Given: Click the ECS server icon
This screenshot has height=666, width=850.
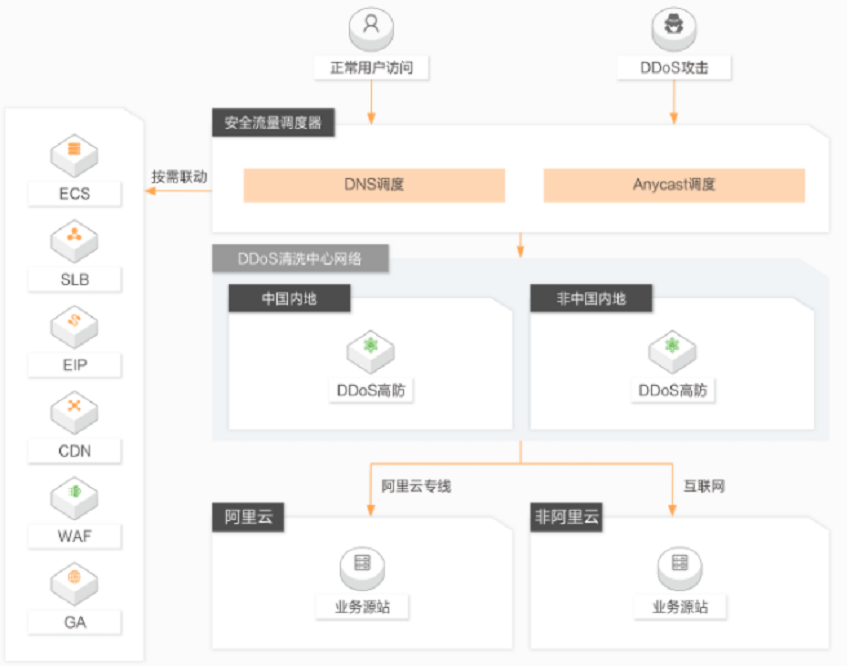Looking at the screenshot, I should click(74, 155).
